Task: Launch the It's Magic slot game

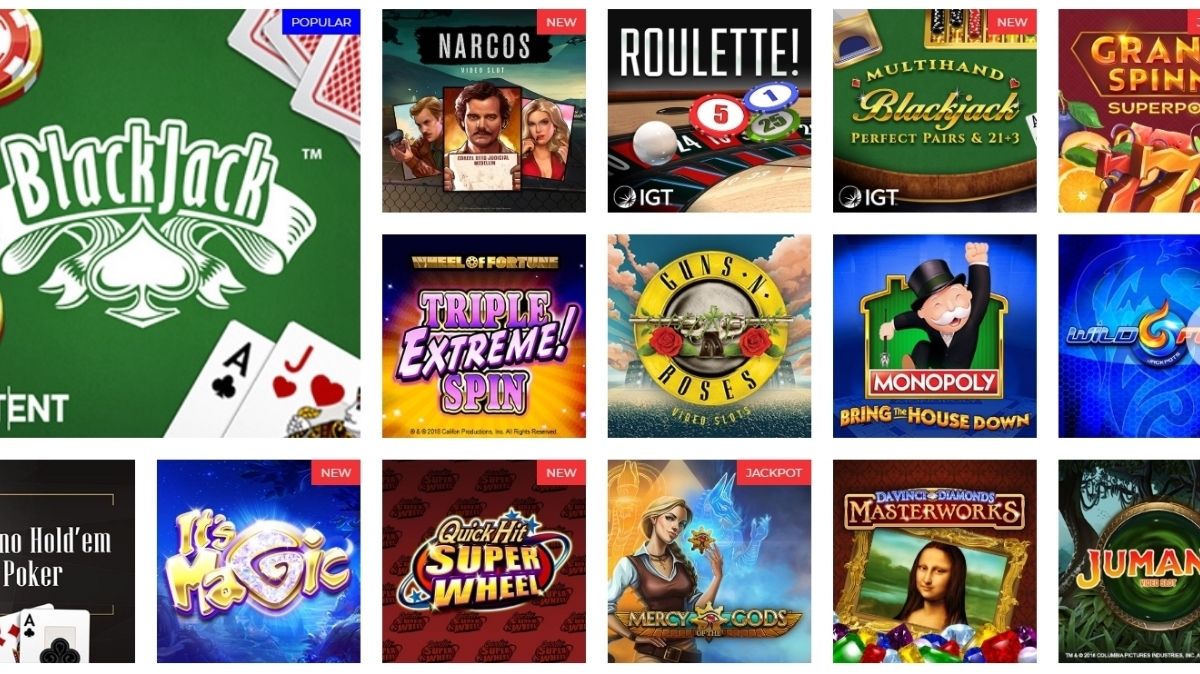Action: coord(259,561)
